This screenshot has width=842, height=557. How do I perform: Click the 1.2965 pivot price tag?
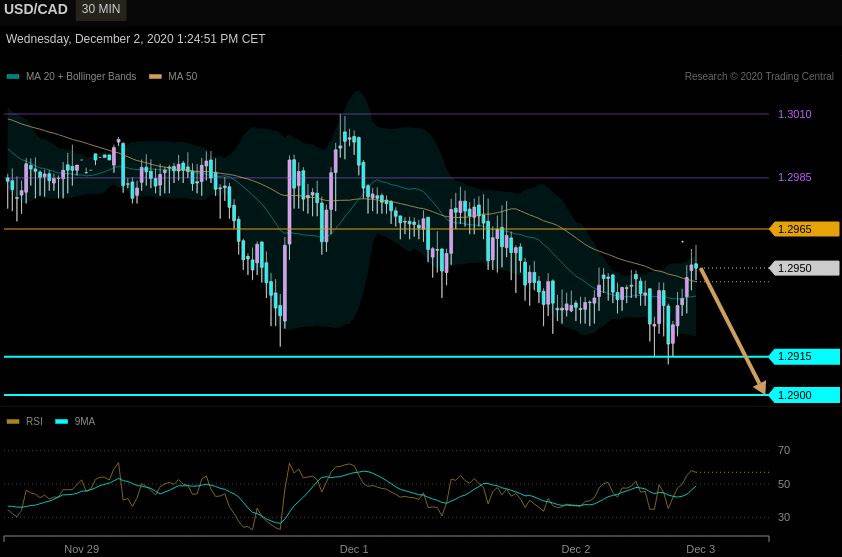tap(804, 229)
